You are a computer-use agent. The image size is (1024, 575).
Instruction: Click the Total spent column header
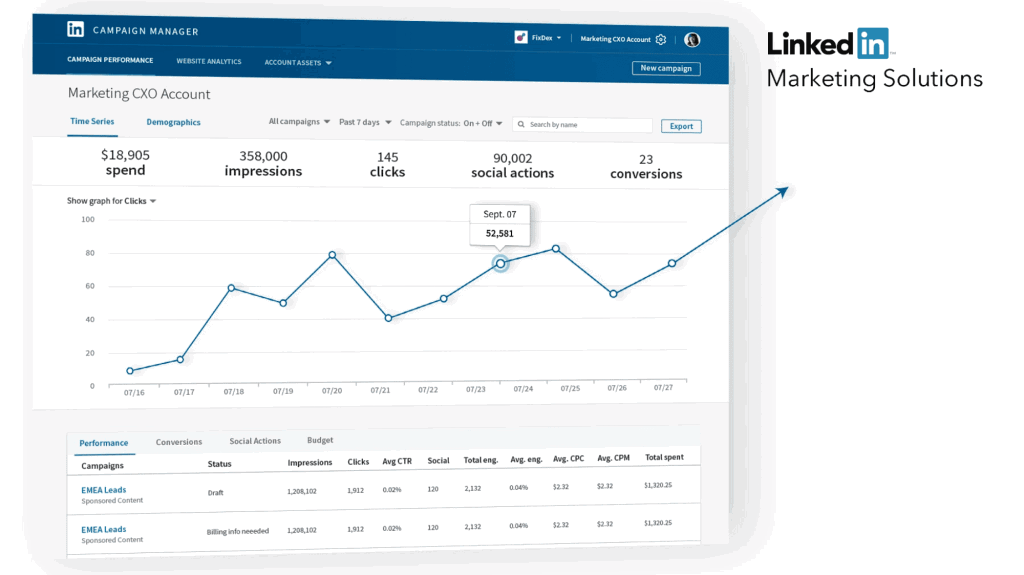click(x=664, y=457)
